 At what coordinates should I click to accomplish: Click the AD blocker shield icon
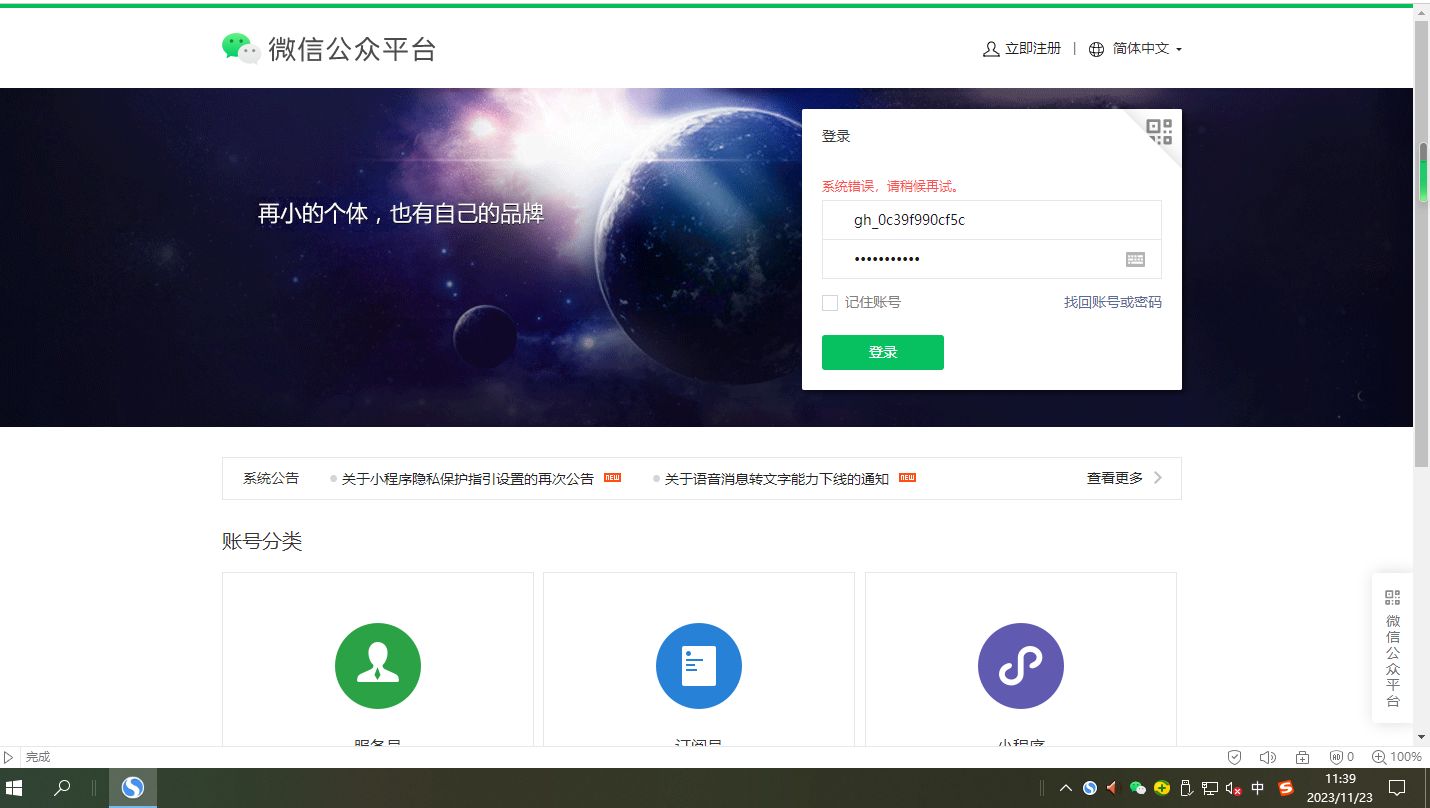(1336, 757)
